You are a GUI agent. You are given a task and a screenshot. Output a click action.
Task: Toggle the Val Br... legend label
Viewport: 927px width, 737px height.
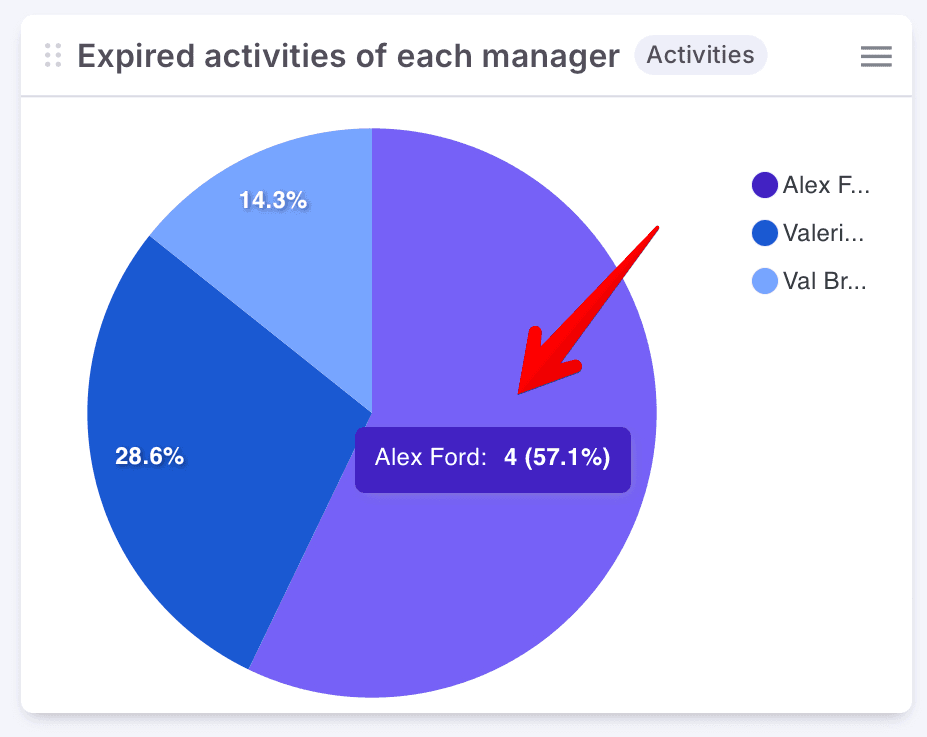[x=824, y=282]
